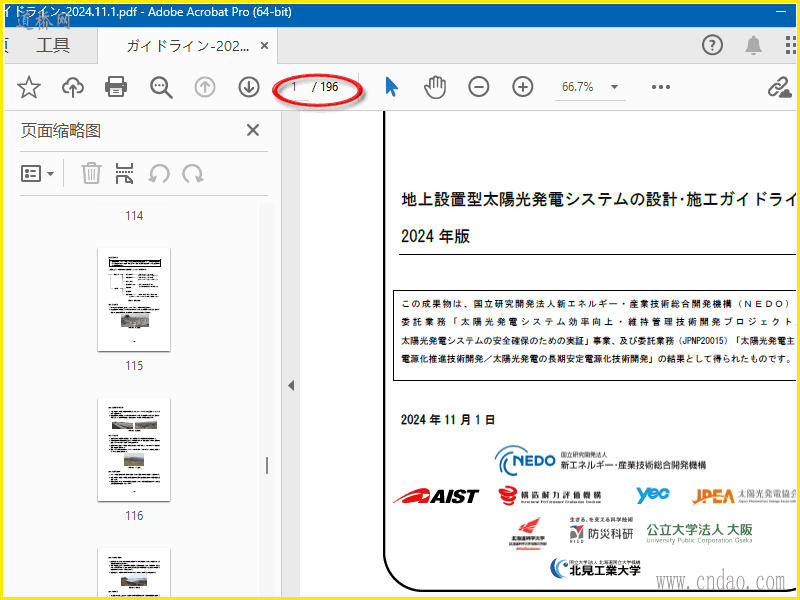Image resolution: width=800 pixels, height=600 pixels.
Task: Collapse the navigation pane arrow
Action: pos(291,385)
